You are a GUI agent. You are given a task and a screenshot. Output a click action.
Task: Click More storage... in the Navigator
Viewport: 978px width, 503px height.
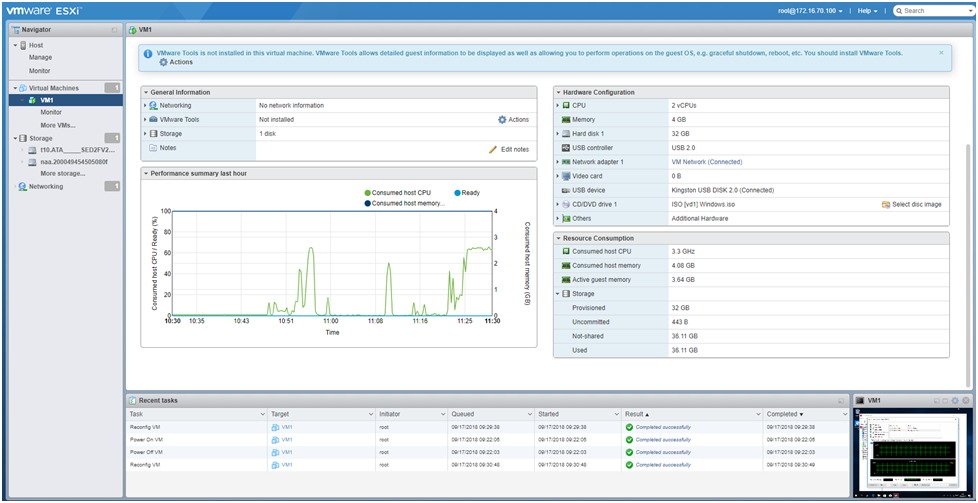62,173
